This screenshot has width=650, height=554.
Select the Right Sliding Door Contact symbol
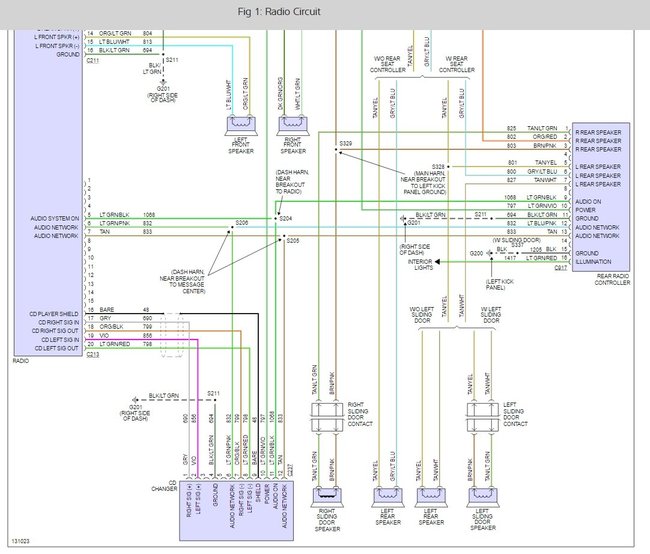[x=327, y=417]
